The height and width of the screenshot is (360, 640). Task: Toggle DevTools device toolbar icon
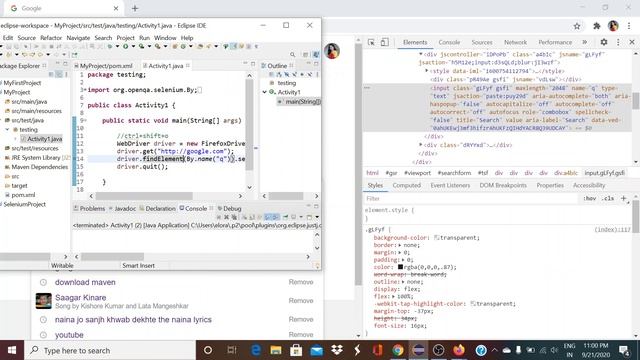click(384, 42)
